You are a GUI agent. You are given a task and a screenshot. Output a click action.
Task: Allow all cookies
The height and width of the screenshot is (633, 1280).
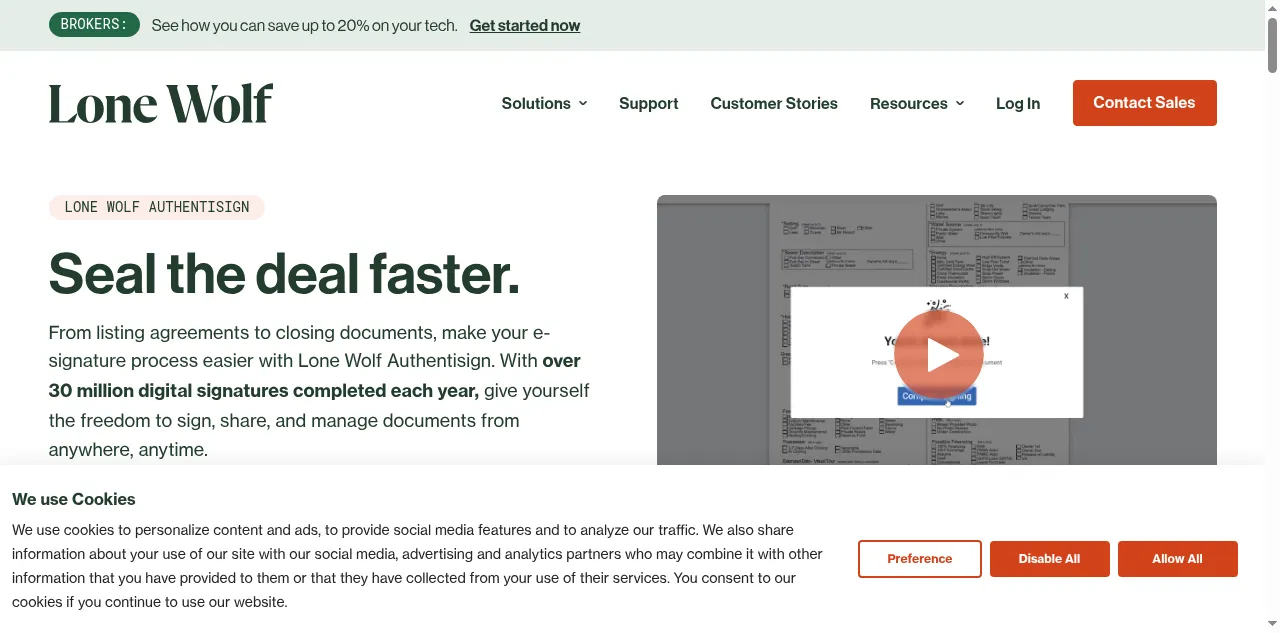point(1177,559)
